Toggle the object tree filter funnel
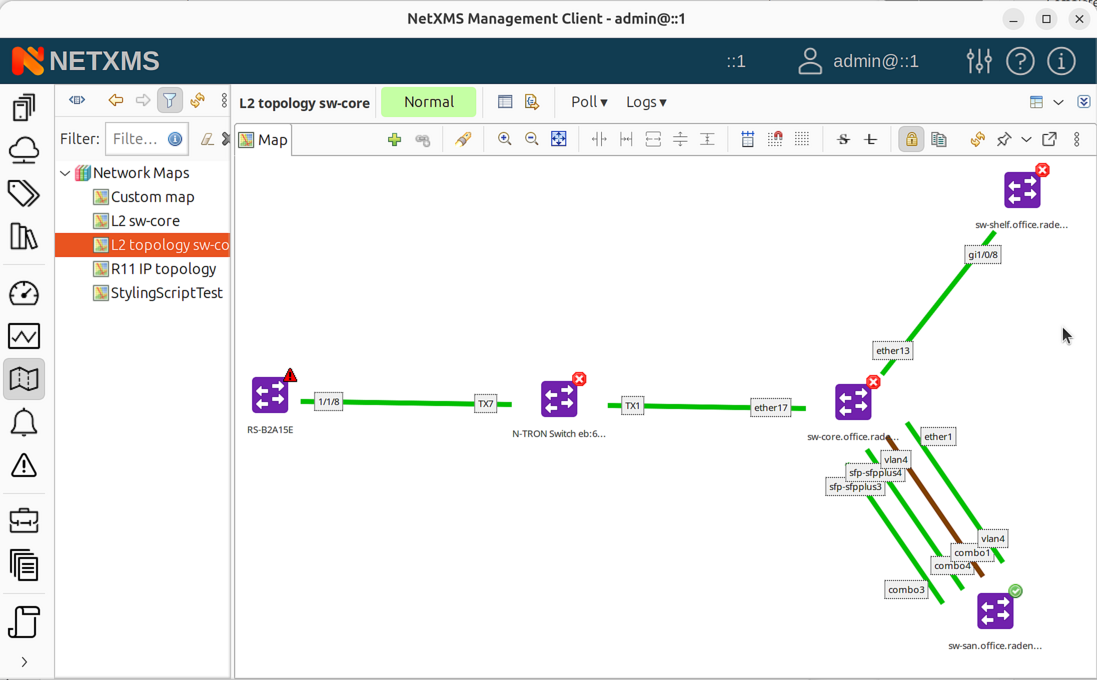This screenshot has height=680, width=1097. pyautogui.click(x=170, y=101)
